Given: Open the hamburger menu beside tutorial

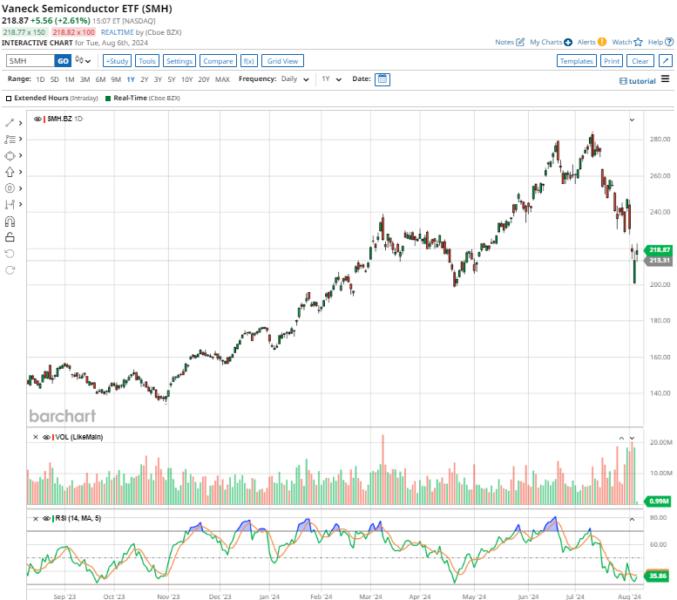Looking at the screenshot, I should pyautogui.click(x=665, y=79).
